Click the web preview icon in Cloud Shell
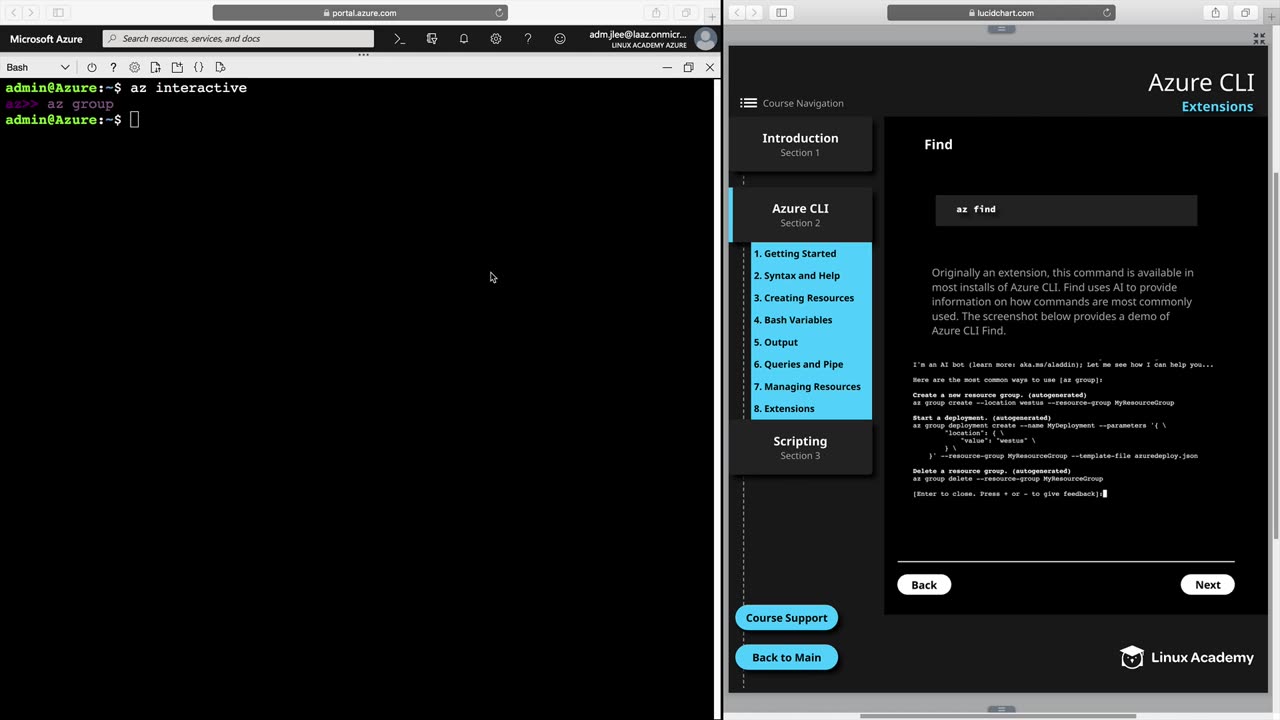Viewport: 1280px width, 720px height. (220, 67)
